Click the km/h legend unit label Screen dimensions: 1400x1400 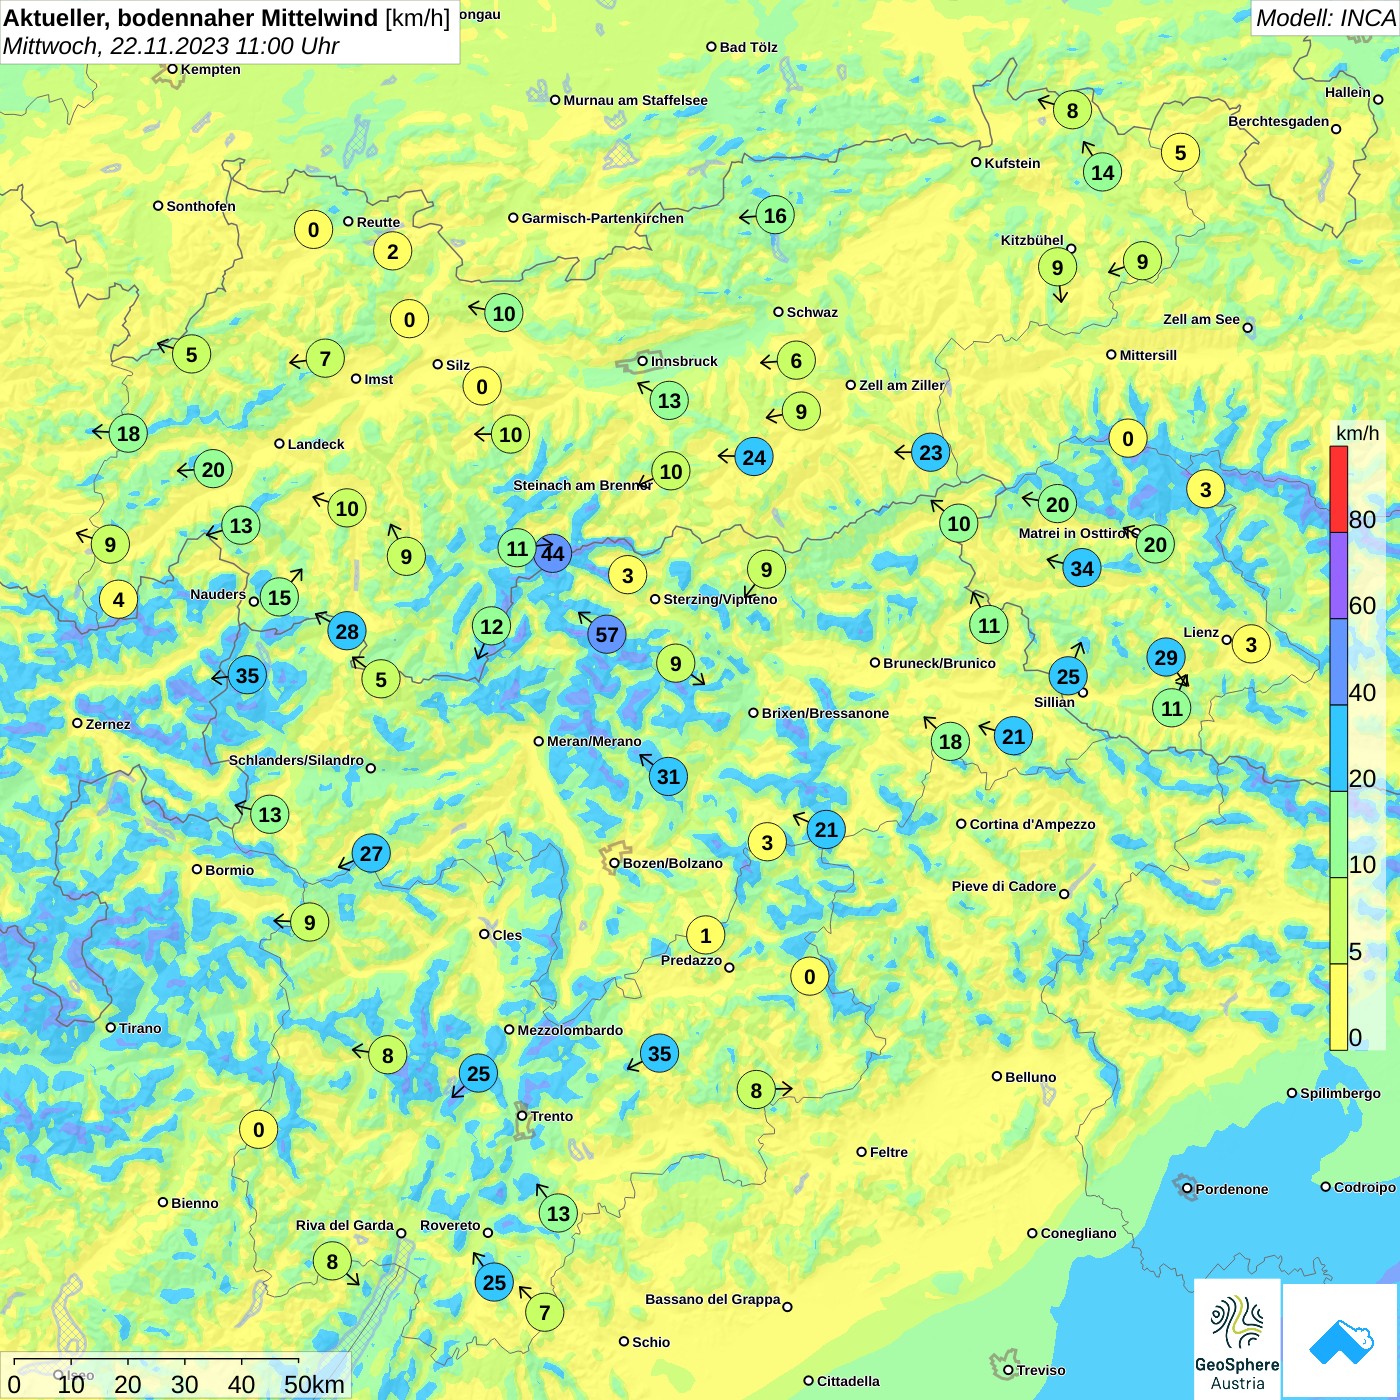click(x=1357, y=433)
